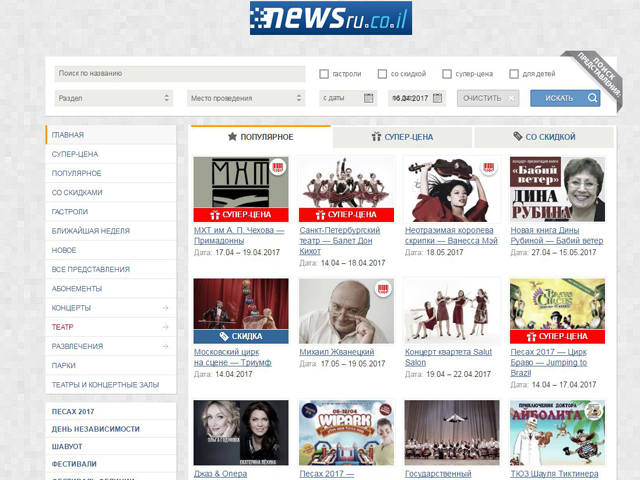The width and height of the screenshot is (640, 480).
Task: Open Со скидками in the sidebar menu
Action: (x=111, y=192)
